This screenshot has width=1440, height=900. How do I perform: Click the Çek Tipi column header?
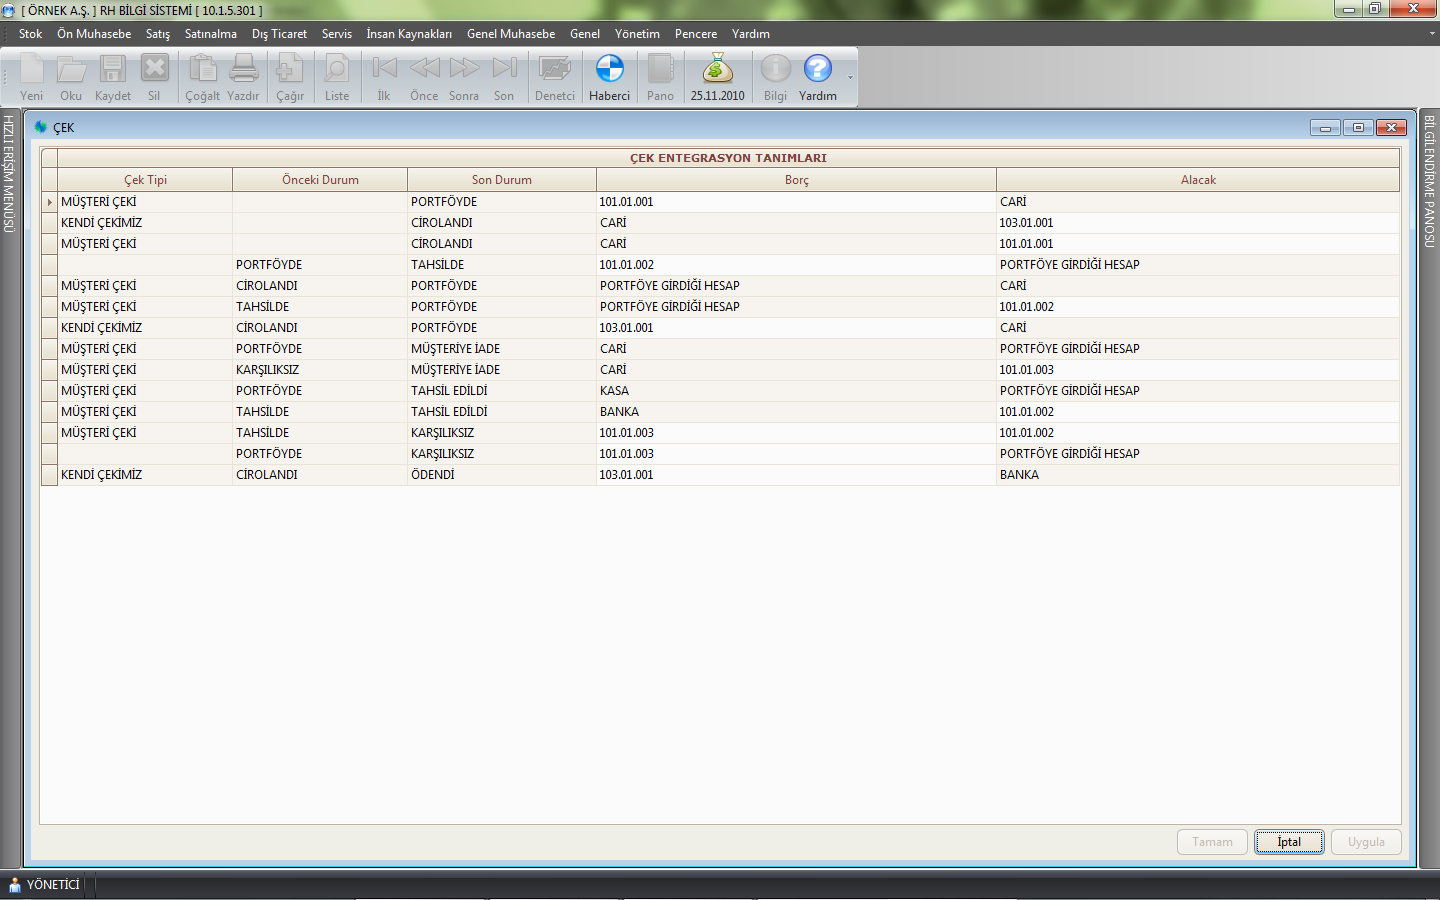coord(145,180)
